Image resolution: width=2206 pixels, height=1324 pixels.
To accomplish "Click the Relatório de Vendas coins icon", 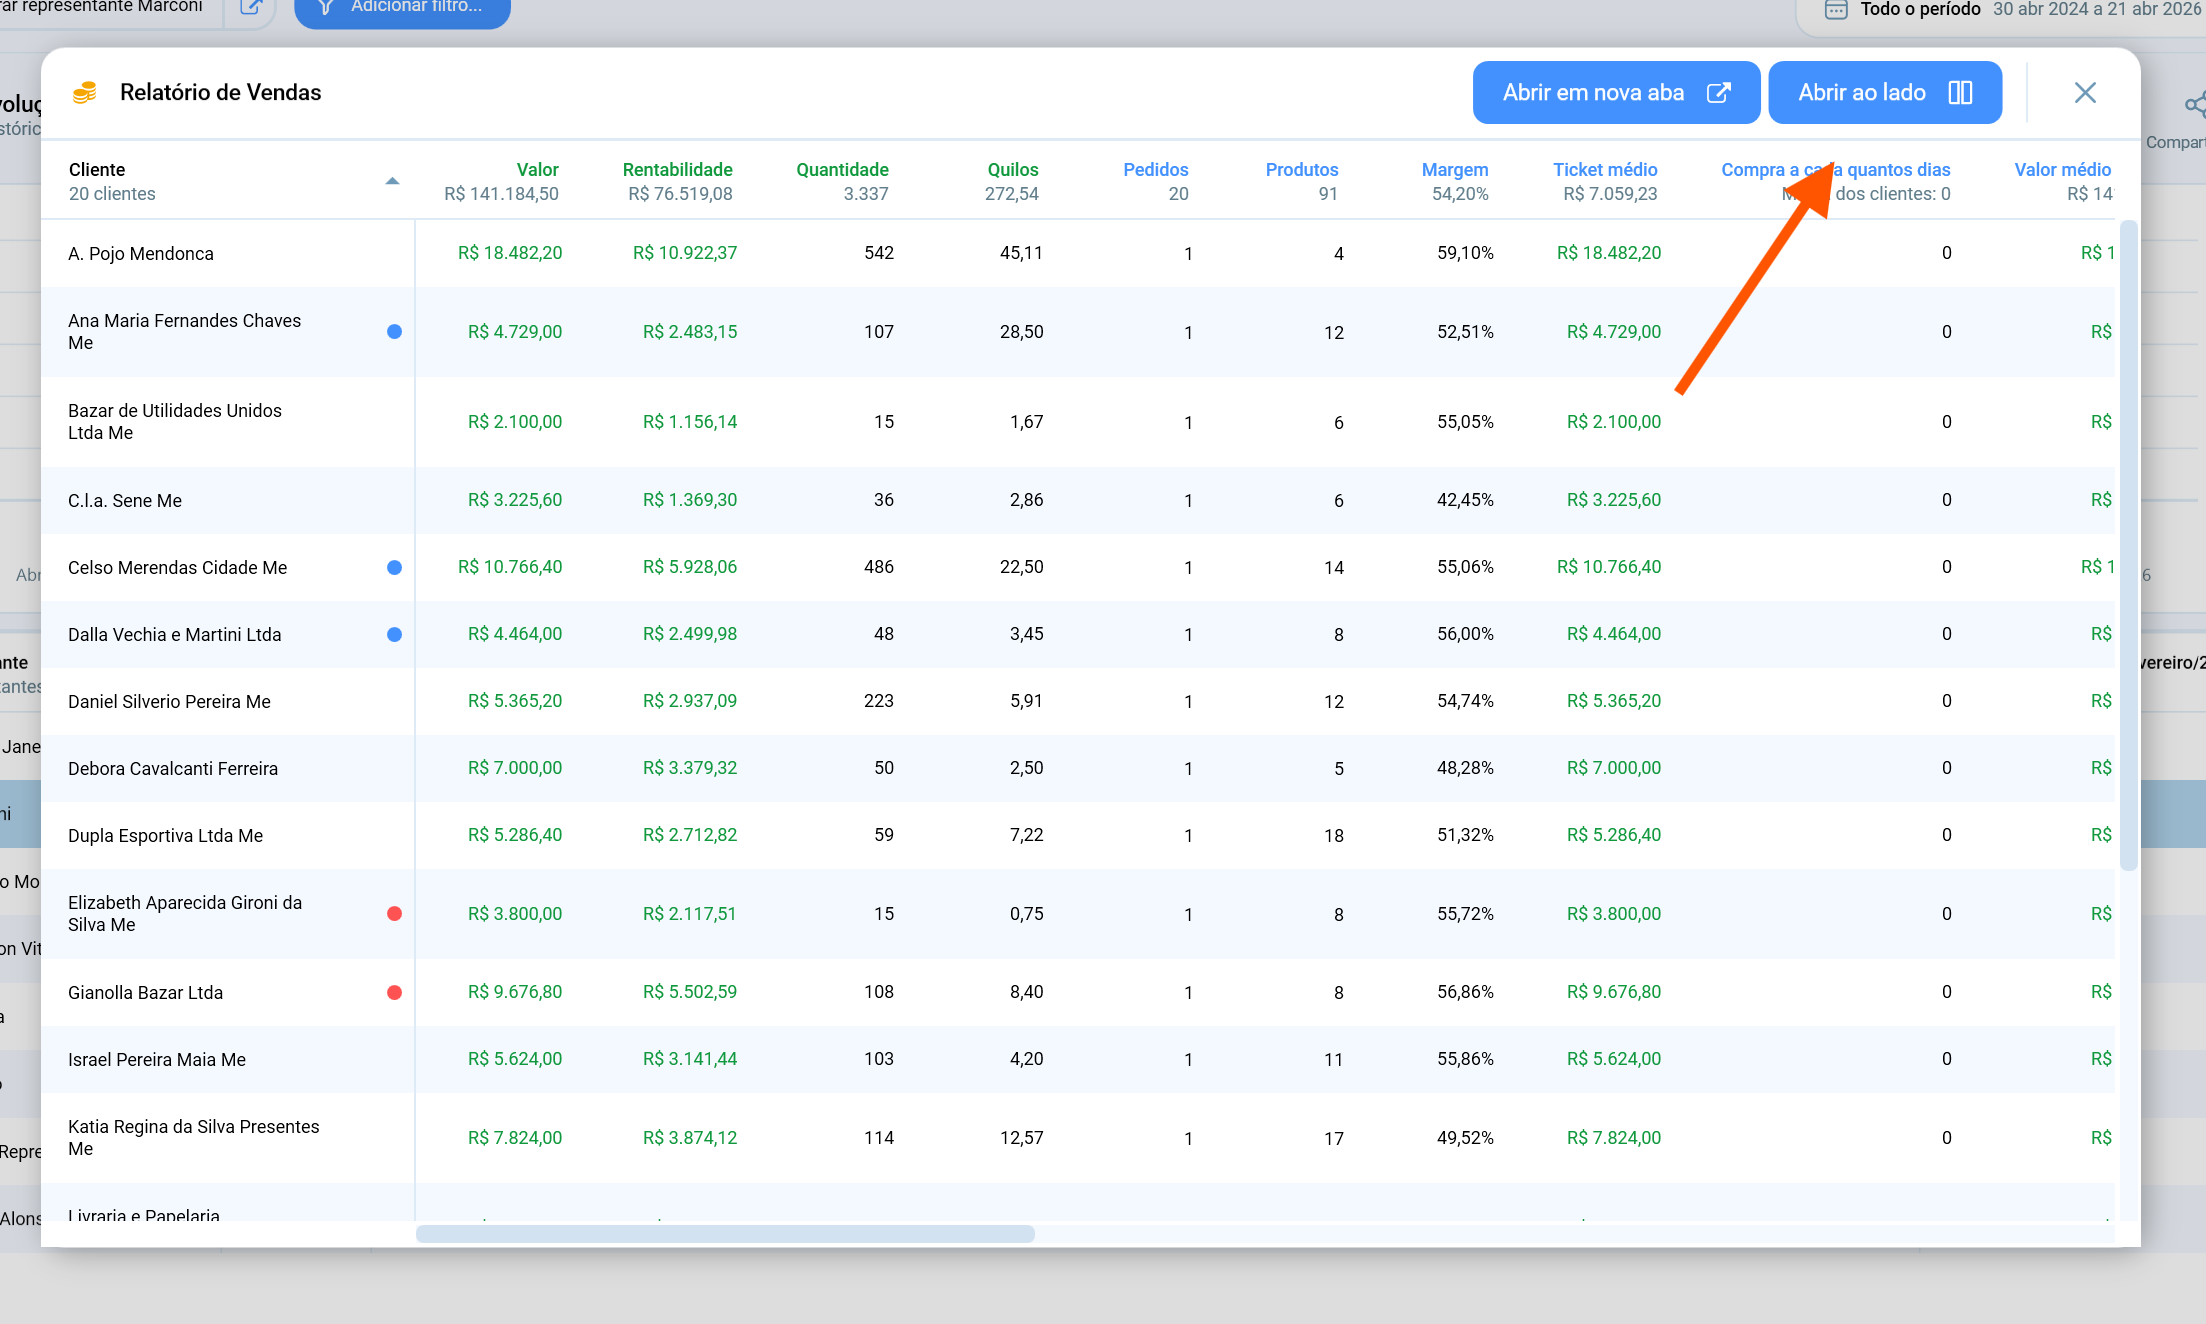I will (x=85, y=93).
